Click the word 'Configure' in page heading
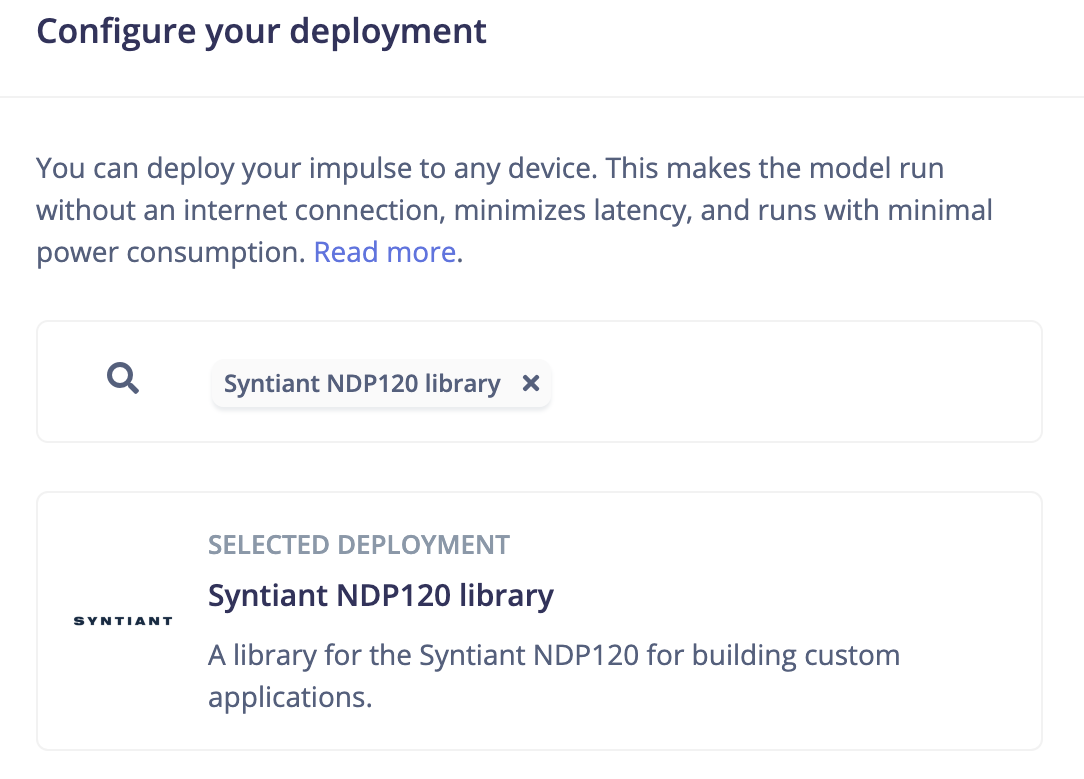This screenshot has width=1084, height=779. [x=115, y=31]
